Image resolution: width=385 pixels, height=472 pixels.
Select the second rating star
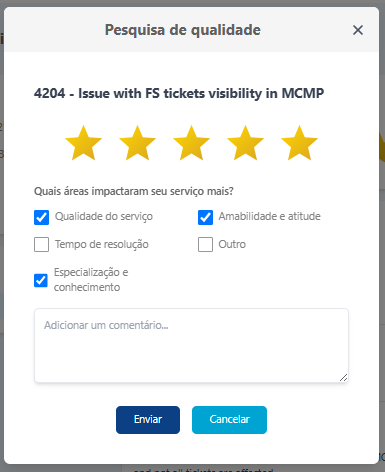(x=137, y=143)
